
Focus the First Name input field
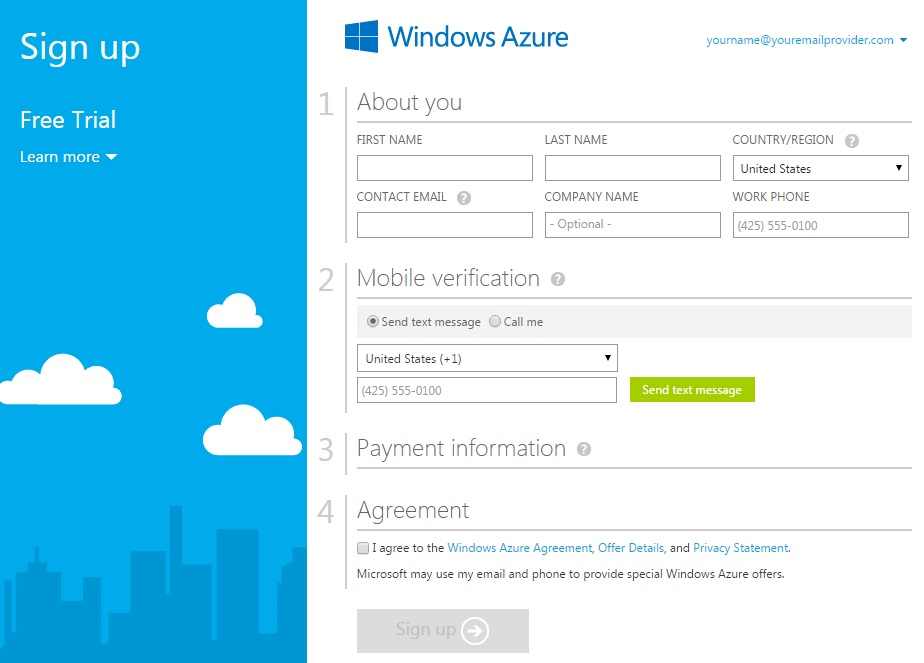coord(445,168)
